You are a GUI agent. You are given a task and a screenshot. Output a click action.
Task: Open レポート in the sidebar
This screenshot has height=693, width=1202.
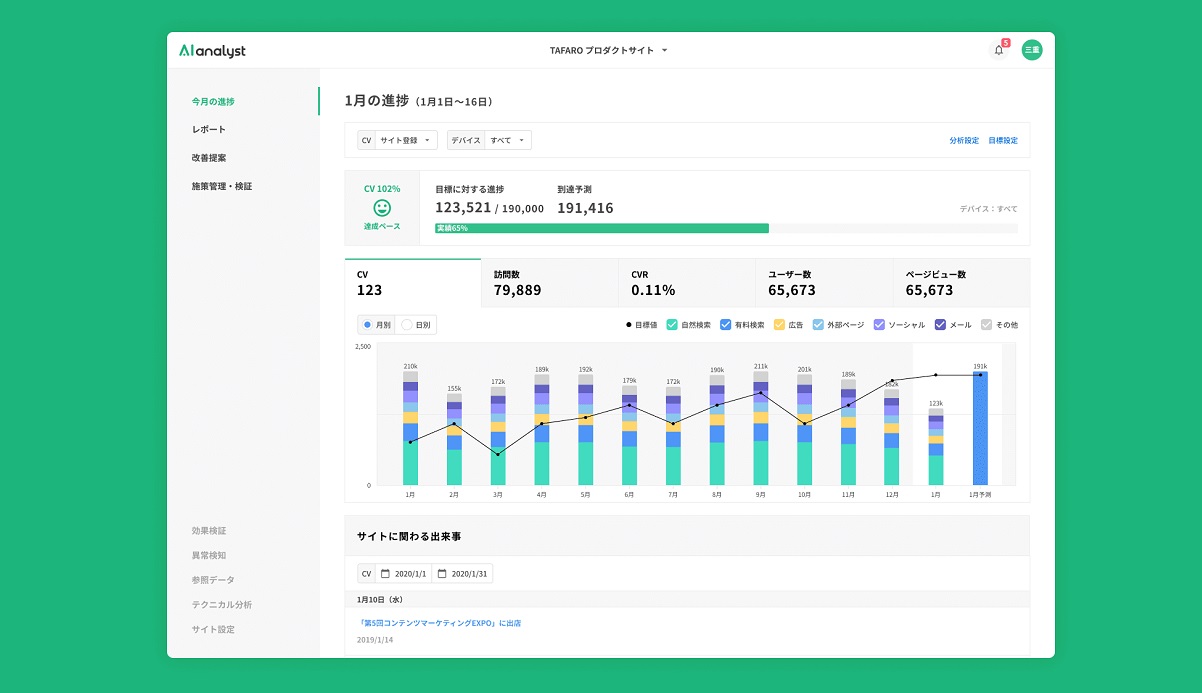(x=209, y=130)
